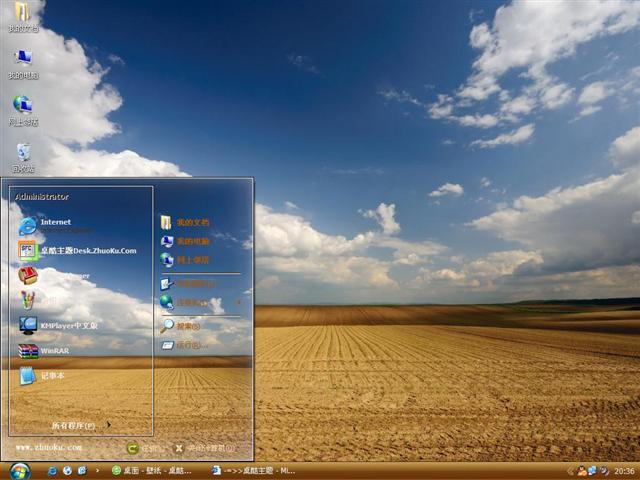640x480 pixels.
Task: Click the green Log Off button
Action: pyautogui.click(x=133, y=449)
